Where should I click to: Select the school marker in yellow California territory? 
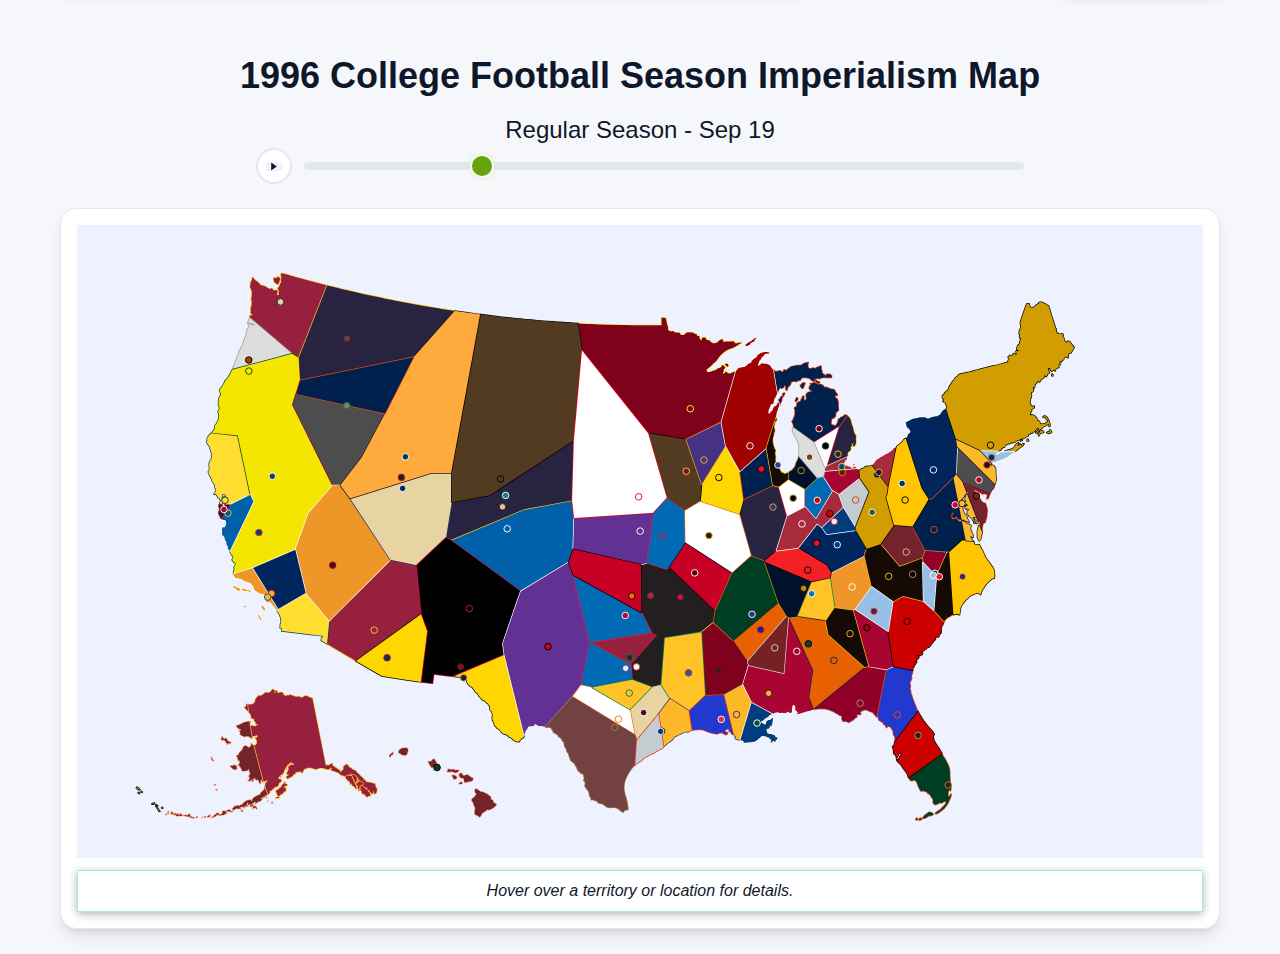click(x=272, y=475)
